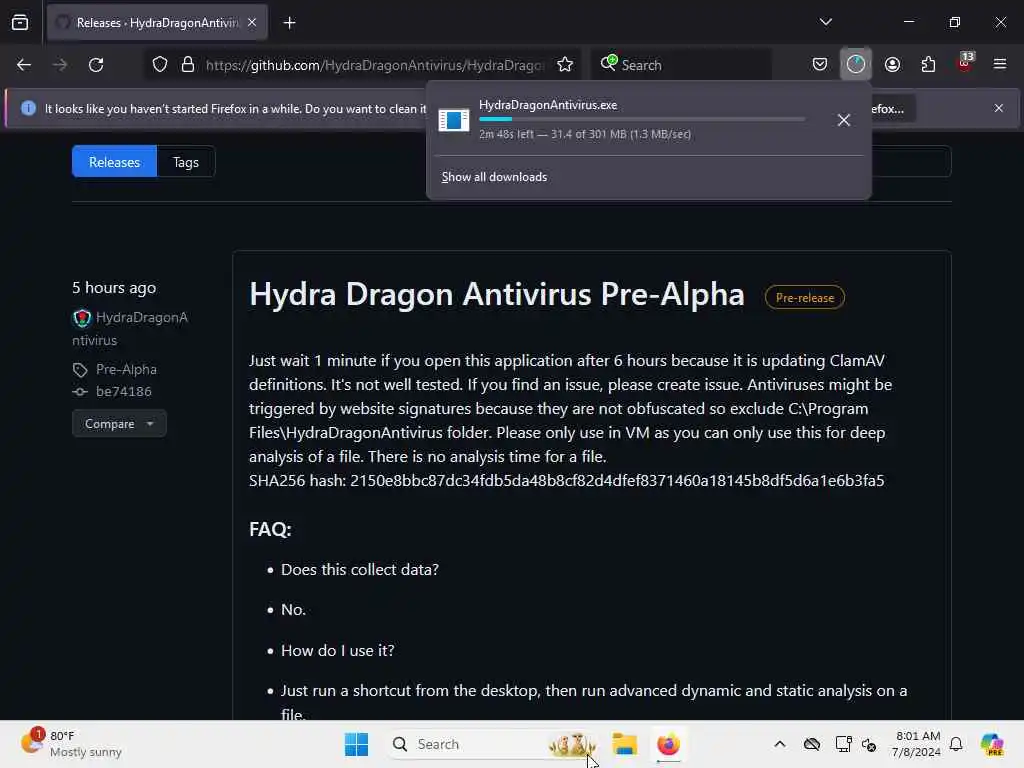
Task: Open commit be74186
Action: click(x=123, y=392)
